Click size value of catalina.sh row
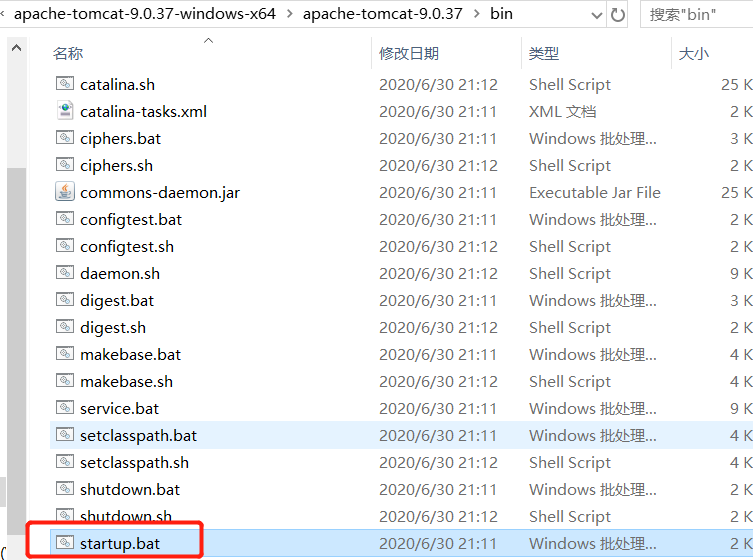Image resolution: width=753 pixels, height=560 pixels. [x=737, y=85]
